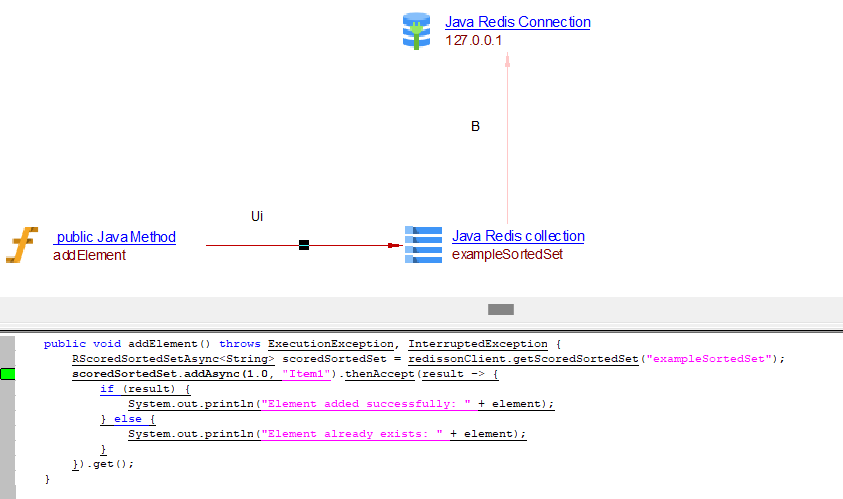The height and width of the screenshot is (499, 843).
Task: Click the green bookmark marker in code gutter
Action: [x=8, y=374]
